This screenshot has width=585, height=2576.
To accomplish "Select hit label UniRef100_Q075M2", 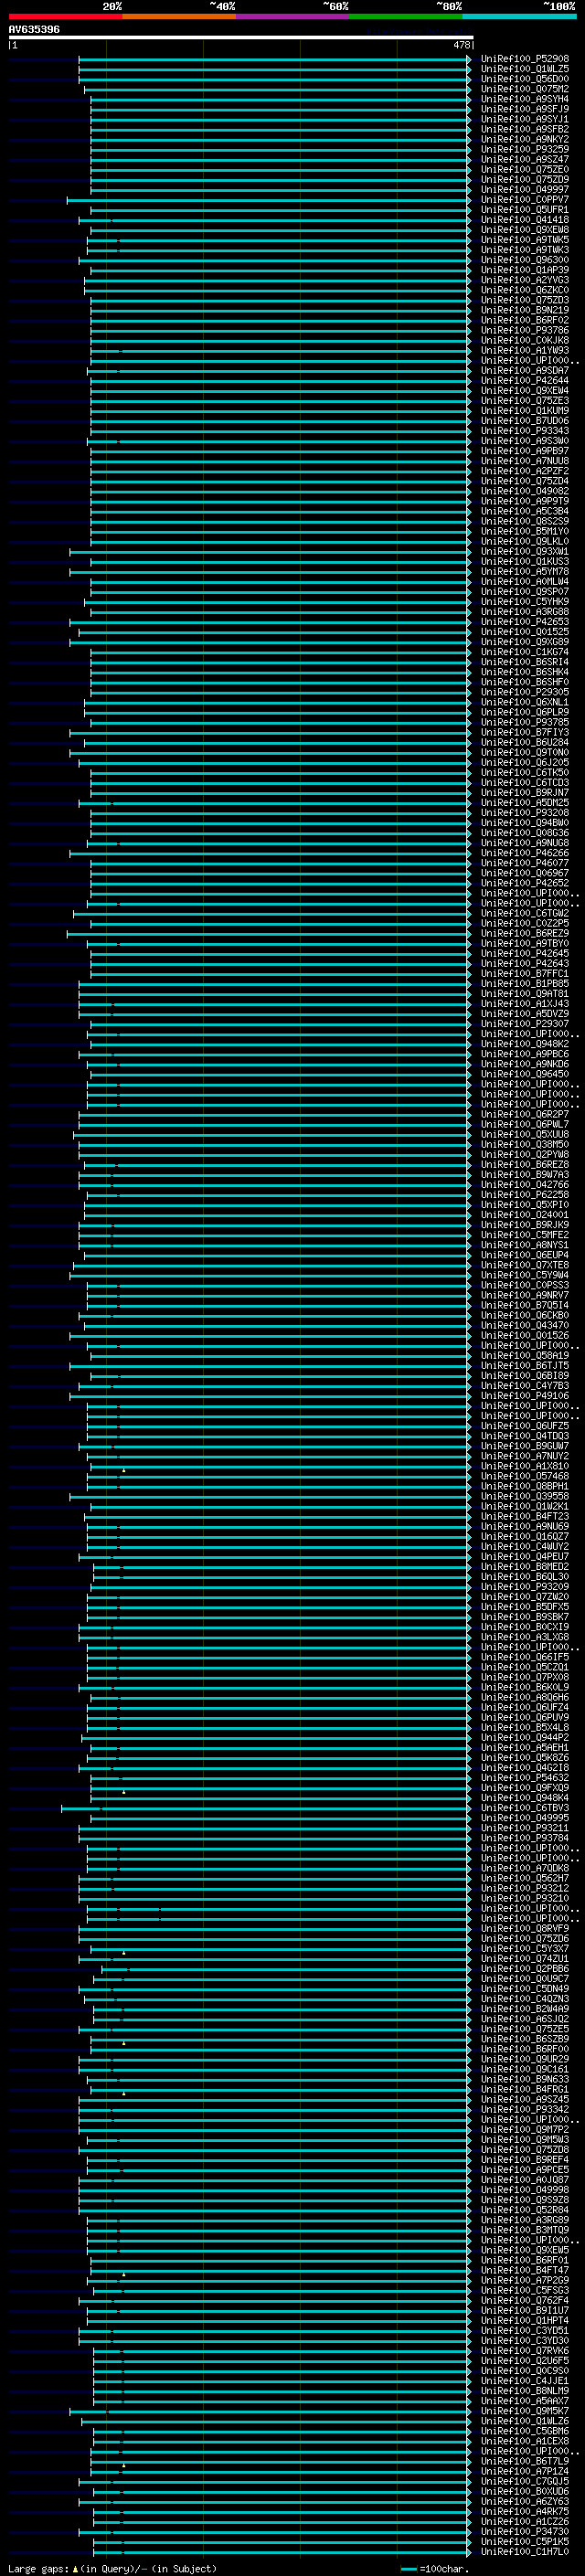I will (525, 89).
